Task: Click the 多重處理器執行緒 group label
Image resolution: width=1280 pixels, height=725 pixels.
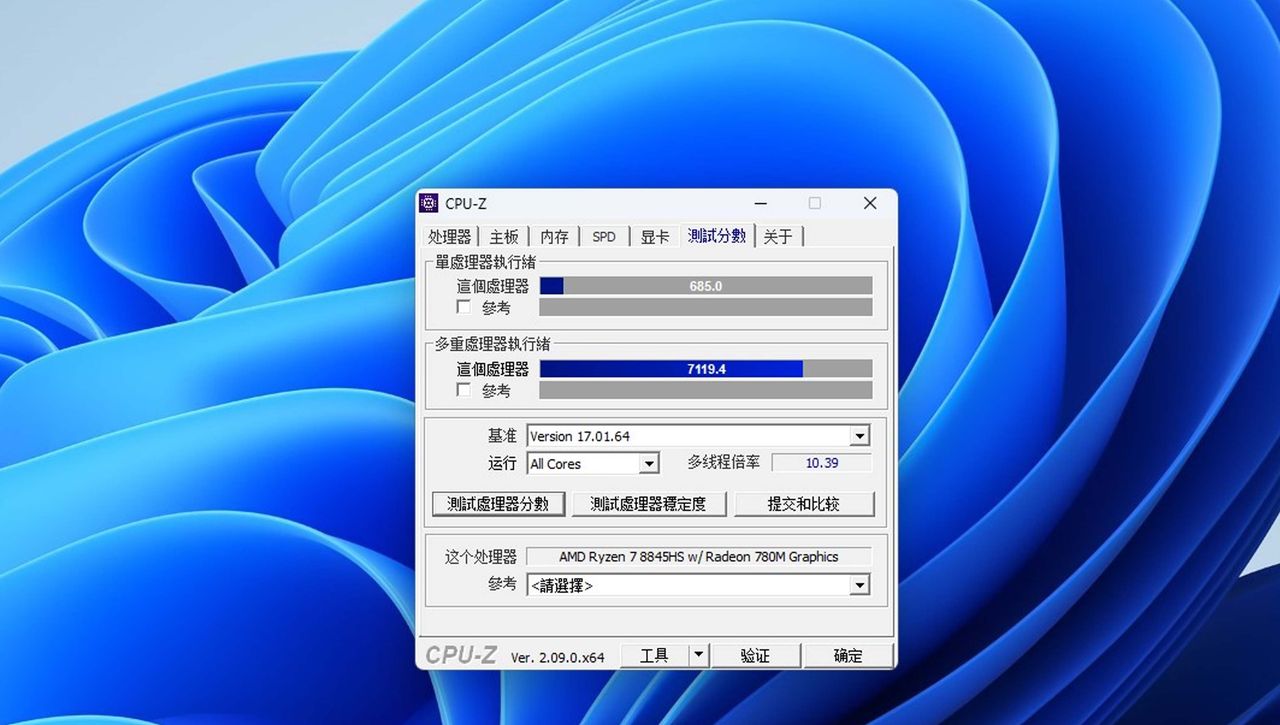Action: pyautogui.click(x=492, y=344)
